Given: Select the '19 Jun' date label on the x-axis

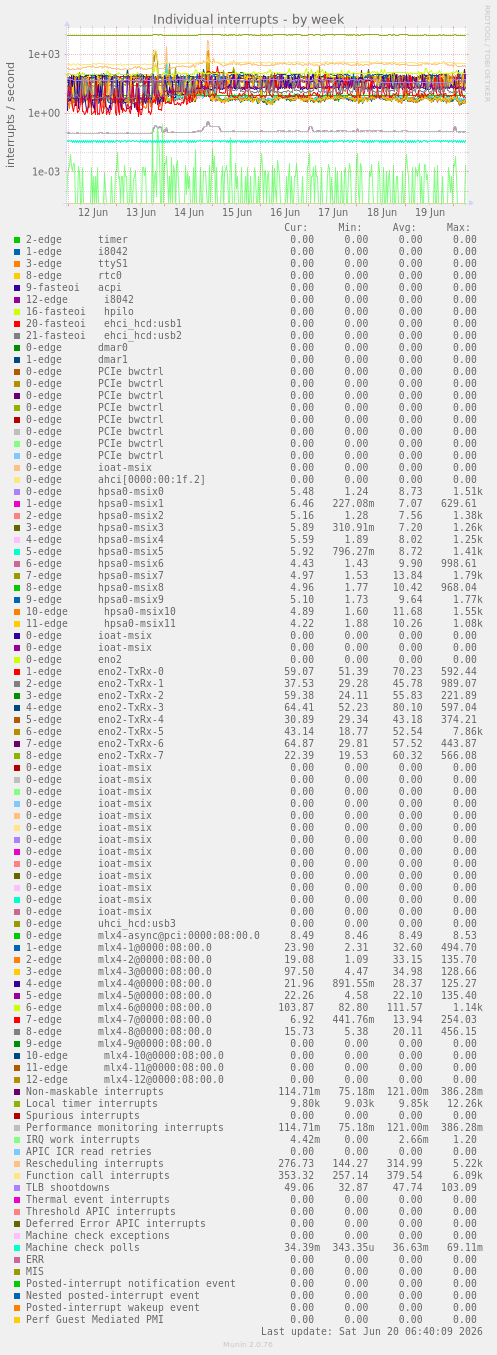Looking at the screenshot, I should [x=430, y=212].
